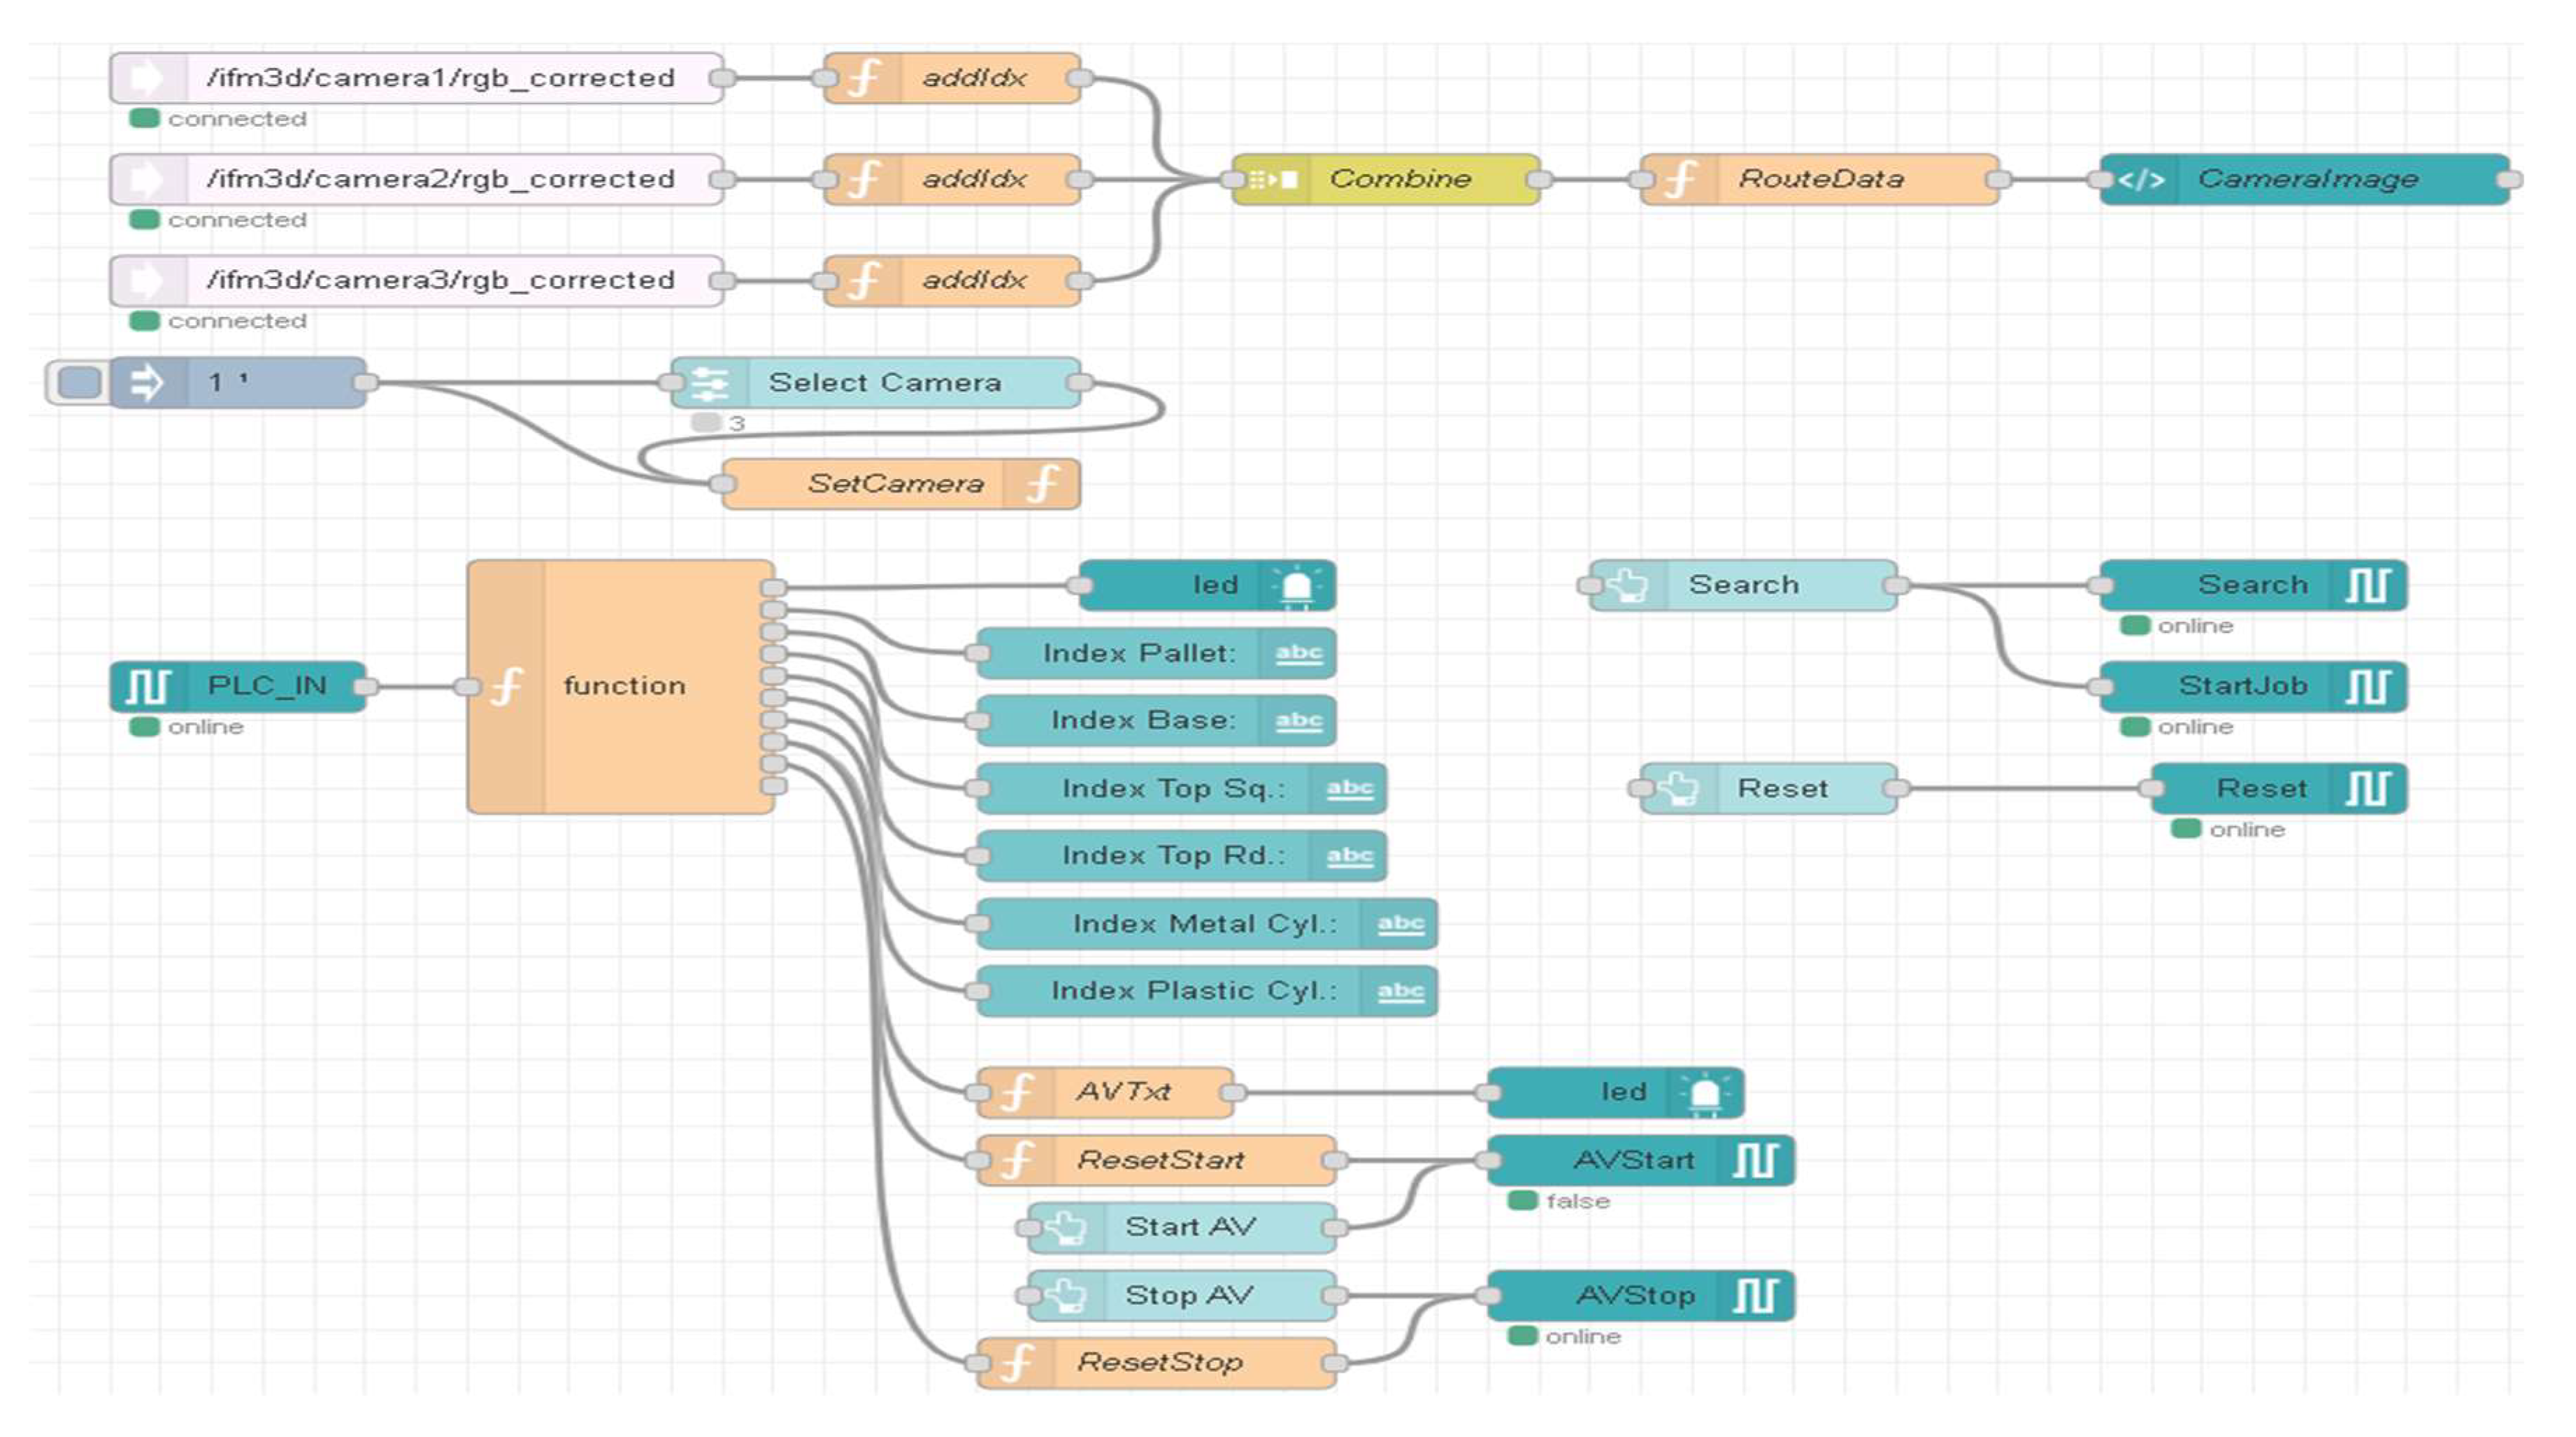The image size is (2576, 1437).
Task: Click the AVTxt function node icon
Action: click(x=1017, y=1092)
